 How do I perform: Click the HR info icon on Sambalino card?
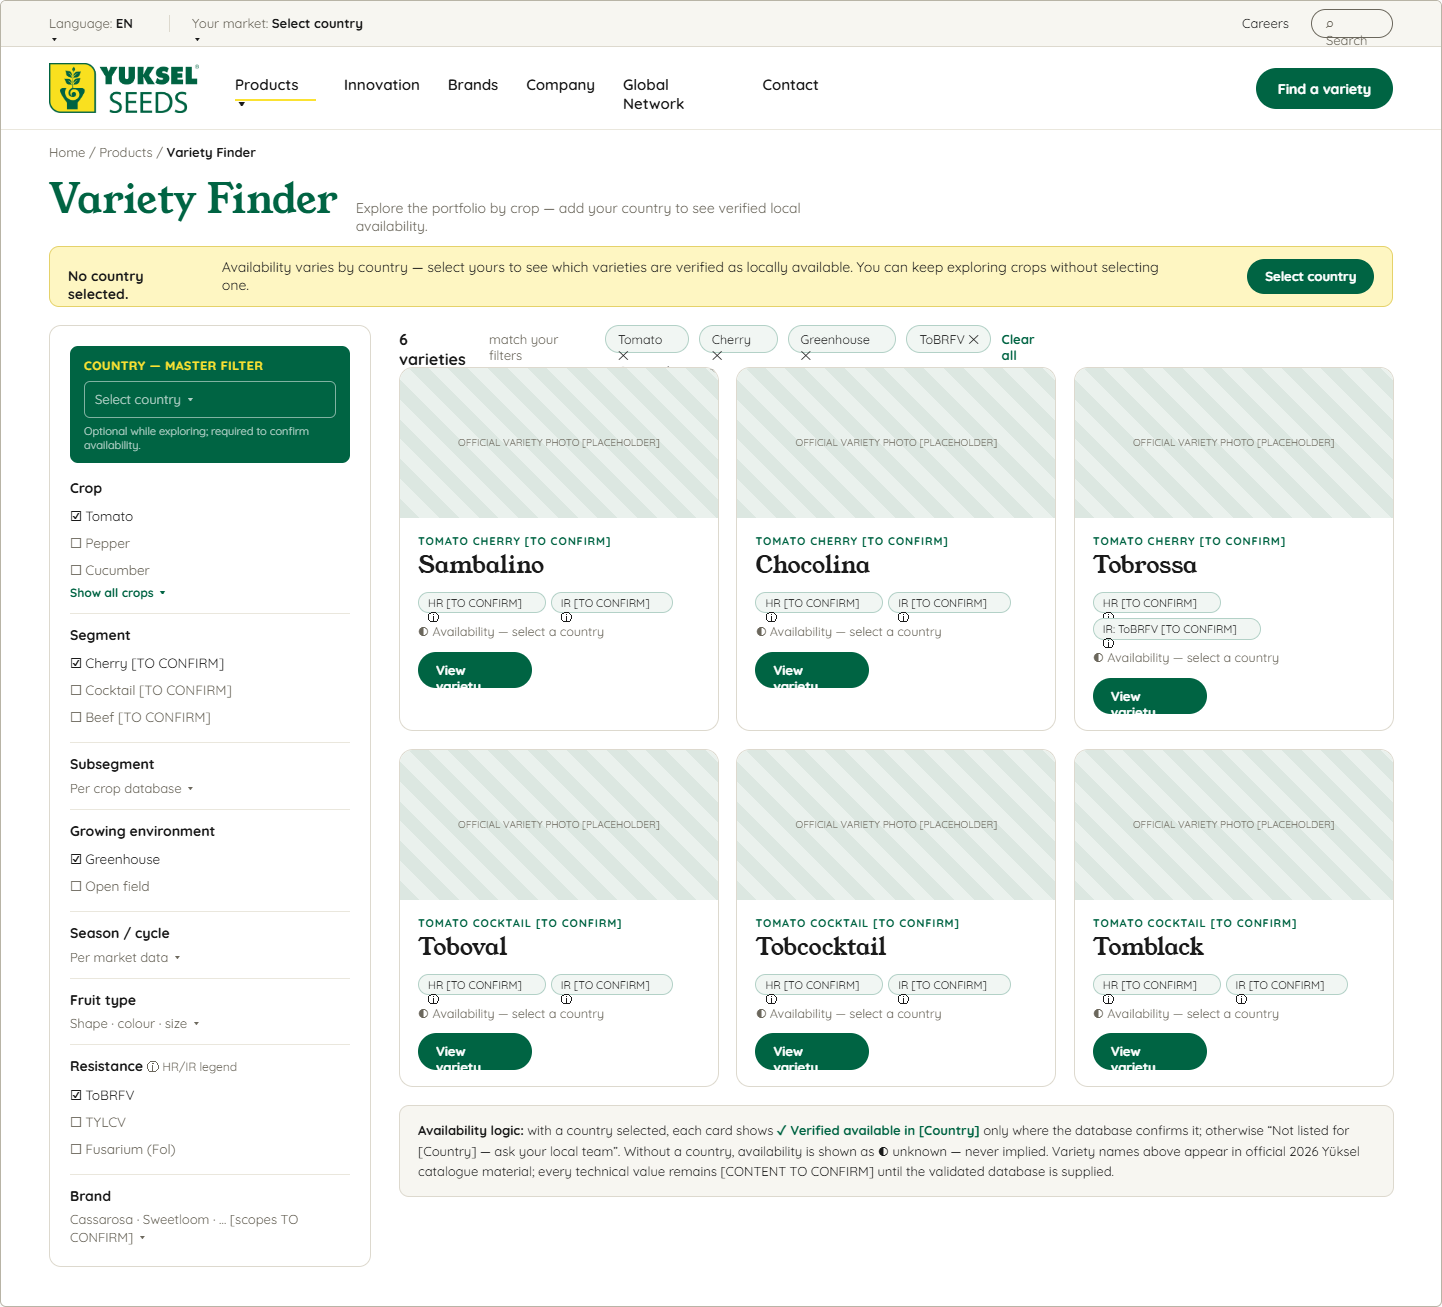pos(433,617)
